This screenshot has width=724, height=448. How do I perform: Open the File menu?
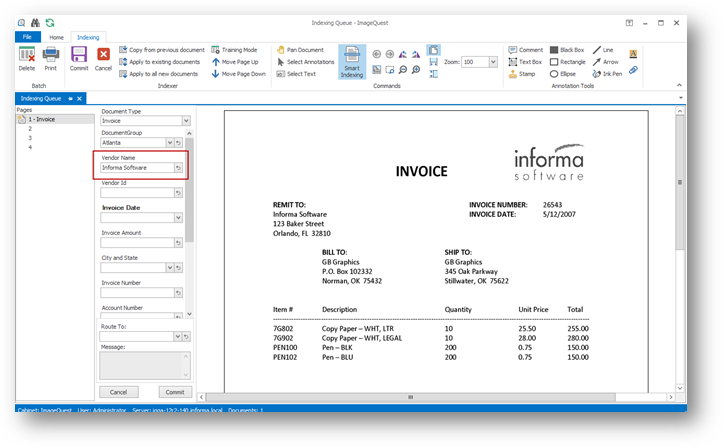pos(28,37)
